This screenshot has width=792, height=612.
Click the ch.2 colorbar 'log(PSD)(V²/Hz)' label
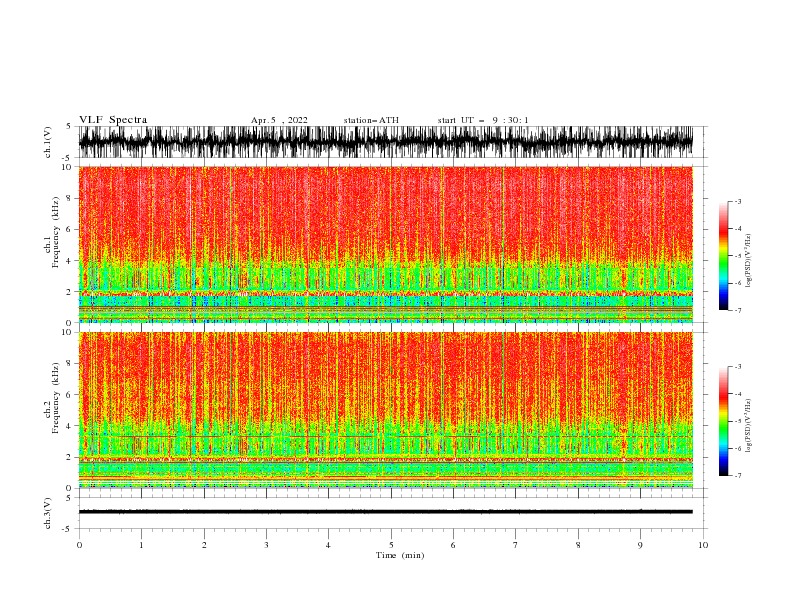tap(748, 426)
